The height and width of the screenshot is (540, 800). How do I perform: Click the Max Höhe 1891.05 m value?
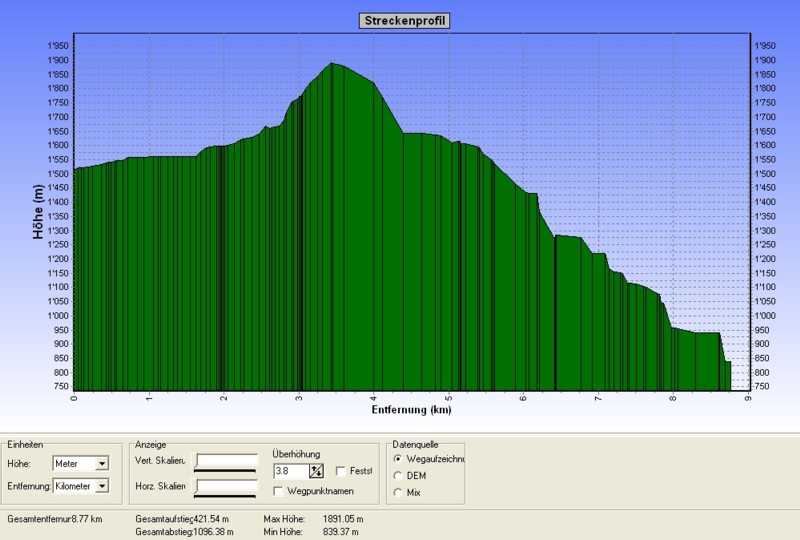pos(343,519)
